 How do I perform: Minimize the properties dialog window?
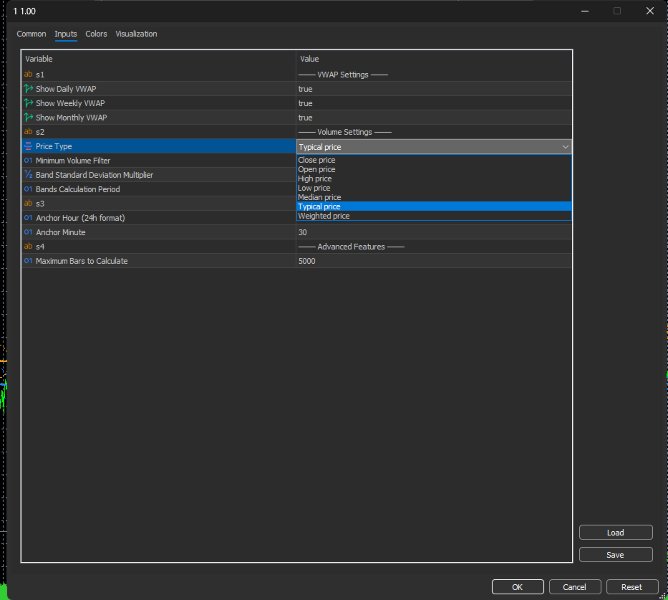[x=585, y=11]
